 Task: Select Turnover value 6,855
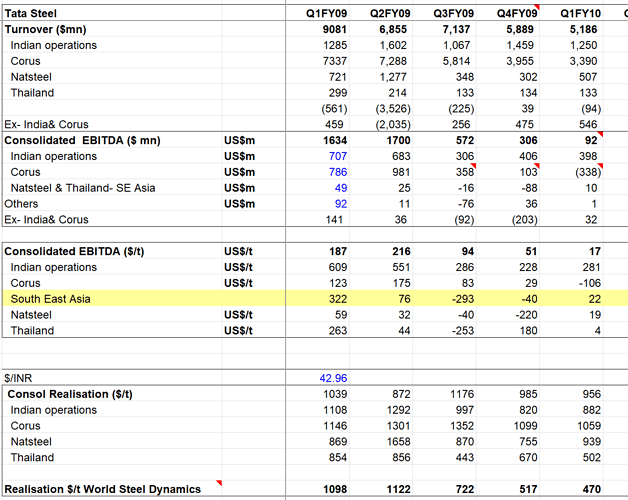(393, 29)
